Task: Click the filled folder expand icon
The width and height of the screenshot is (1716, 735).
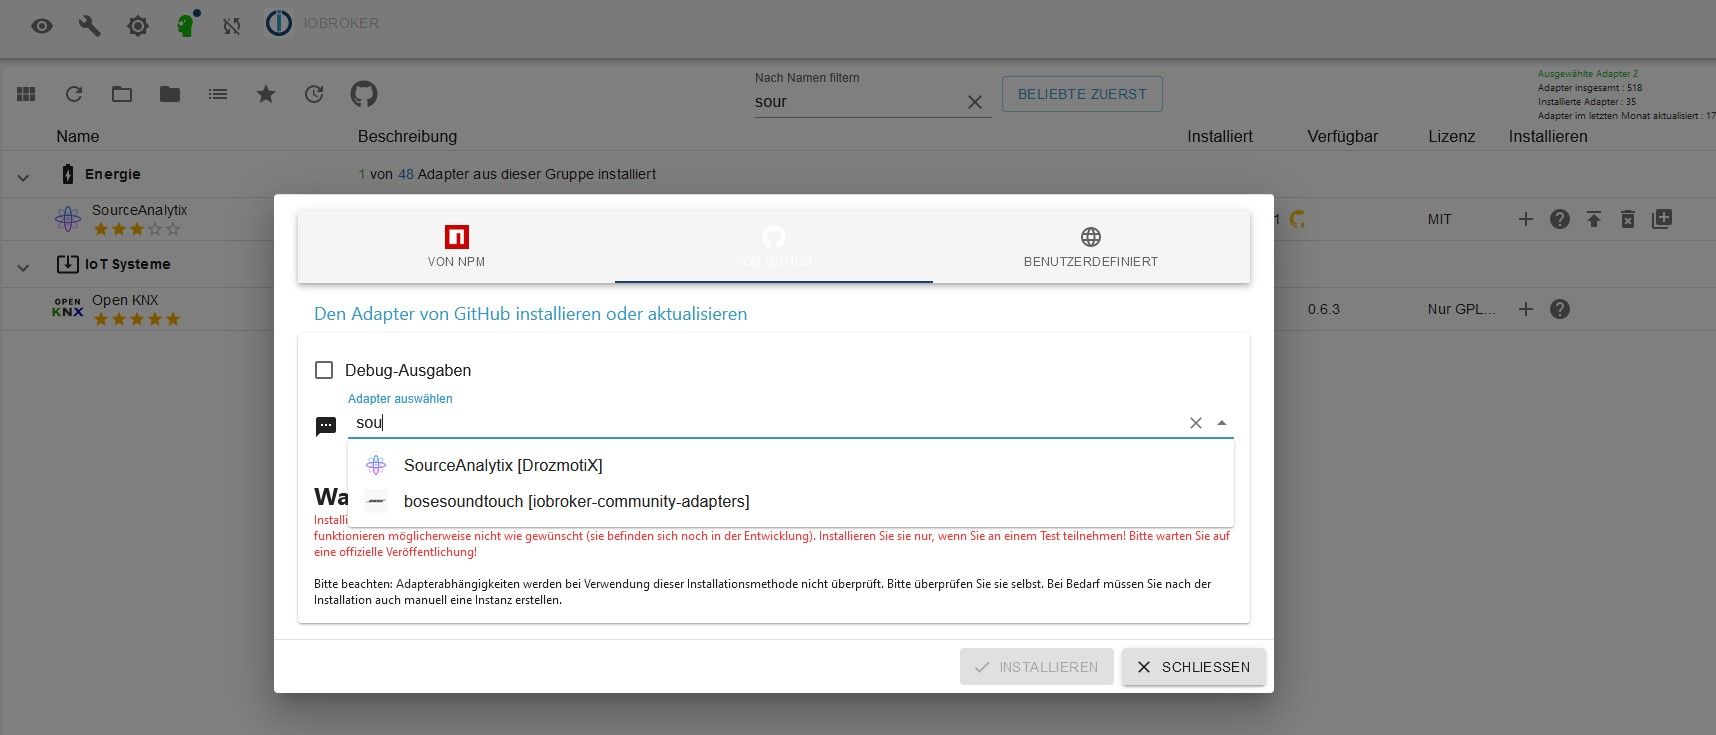Action: tap(170, 94)
